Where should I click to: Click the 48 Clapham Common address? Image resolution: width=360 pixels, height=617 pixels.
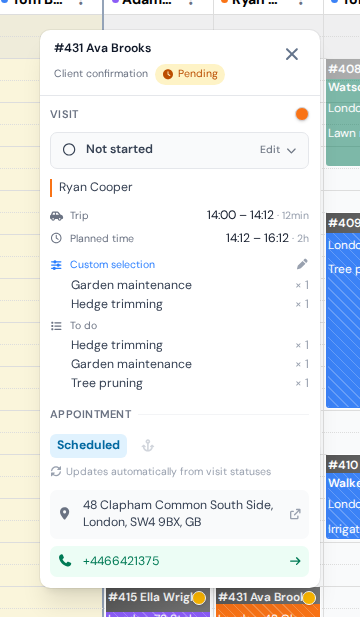(178, 514)
